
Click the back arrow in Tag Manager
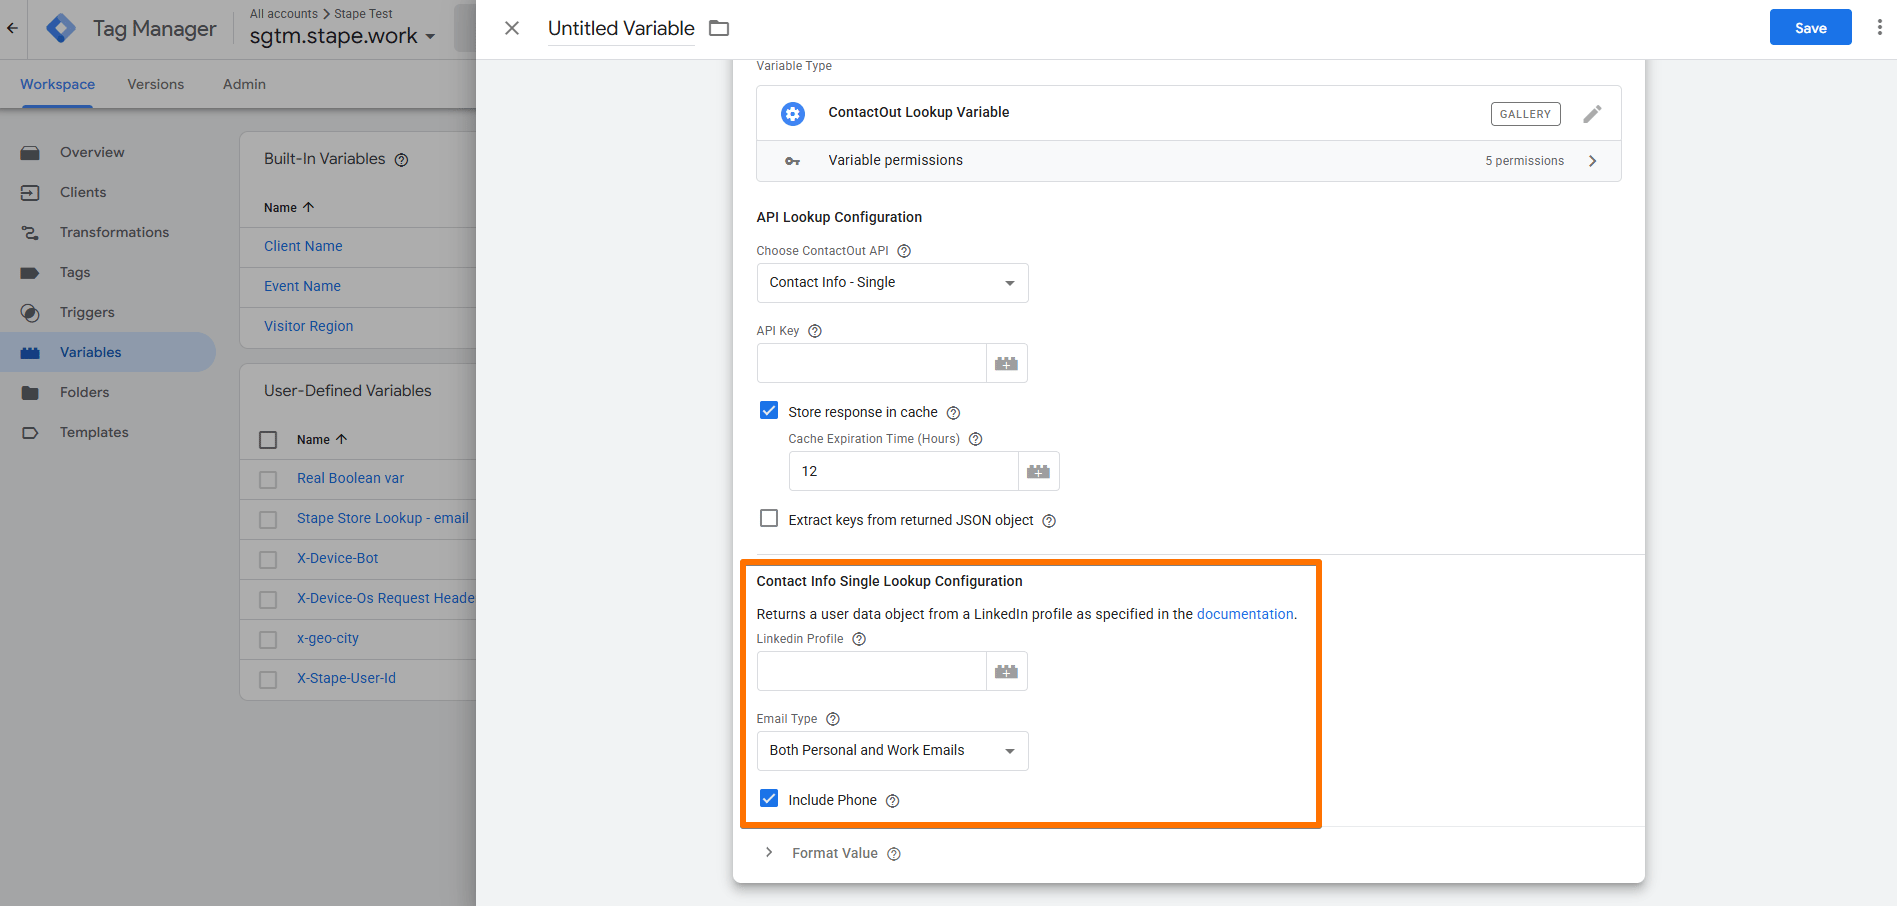(x=12, y=28)
